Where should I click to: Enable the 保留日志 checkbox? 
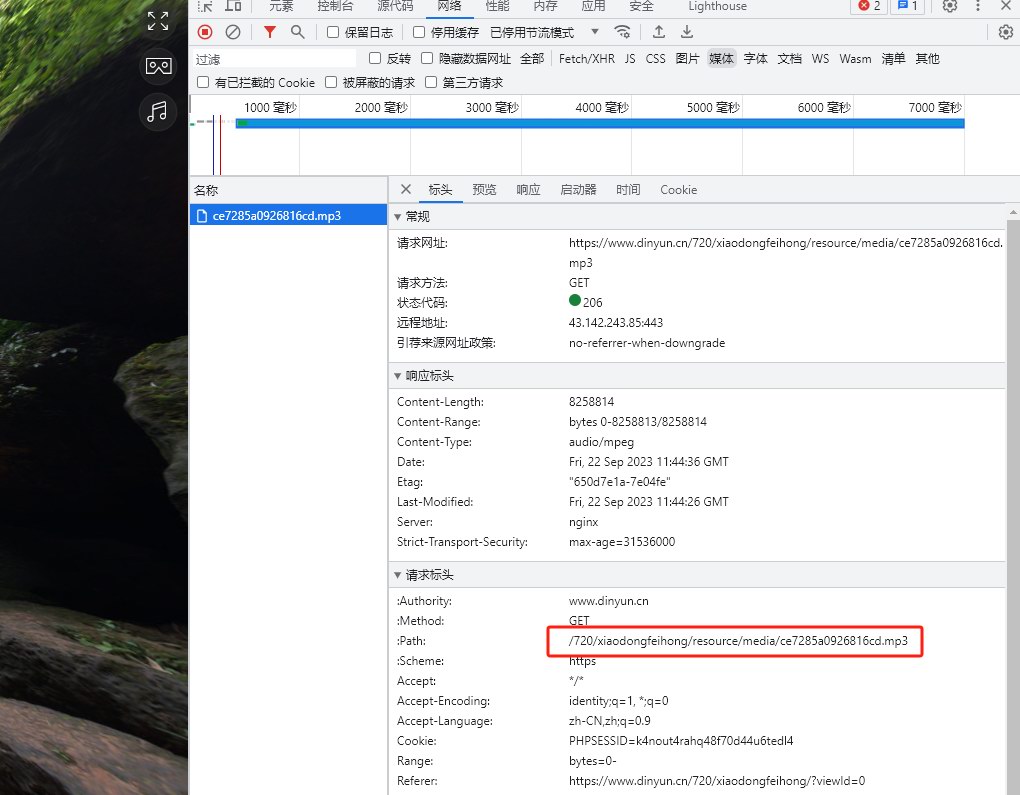pos(331,31)
